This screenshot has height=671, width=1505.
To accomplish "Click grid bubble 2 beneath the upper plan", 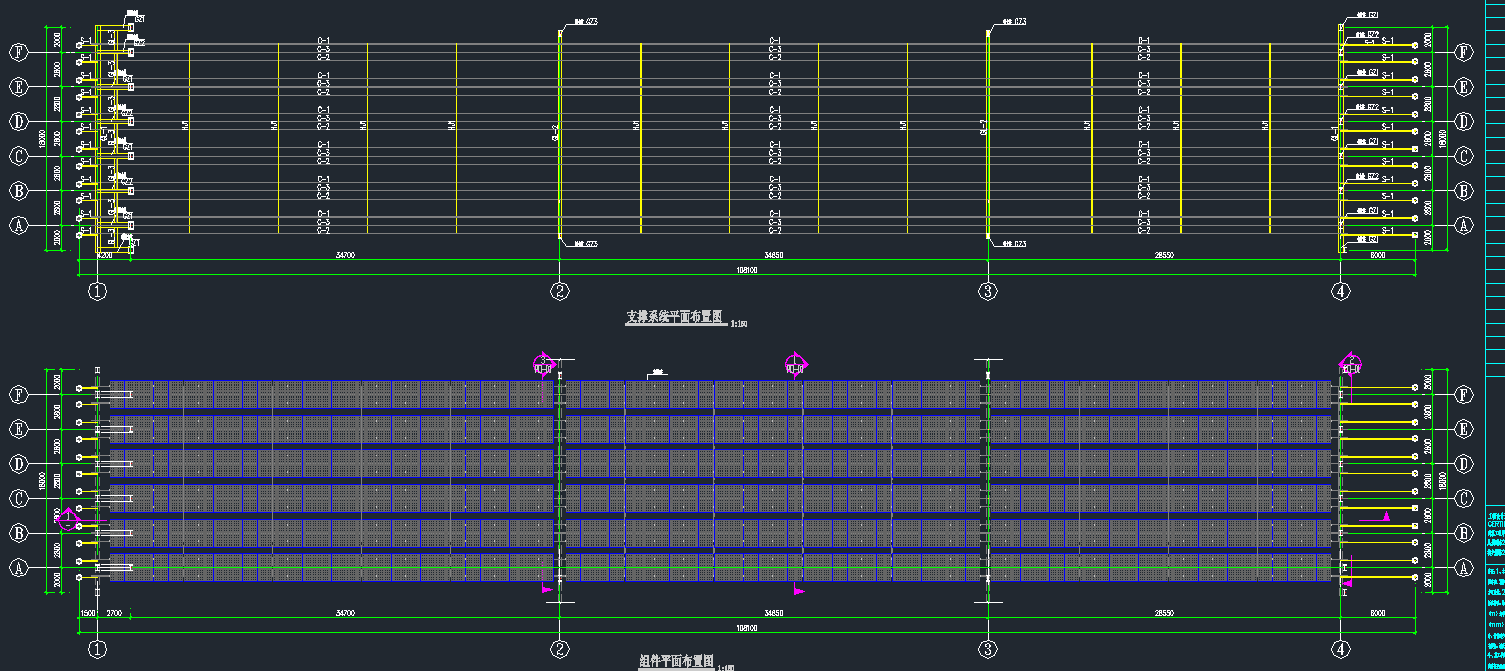I will pos(560,292).
